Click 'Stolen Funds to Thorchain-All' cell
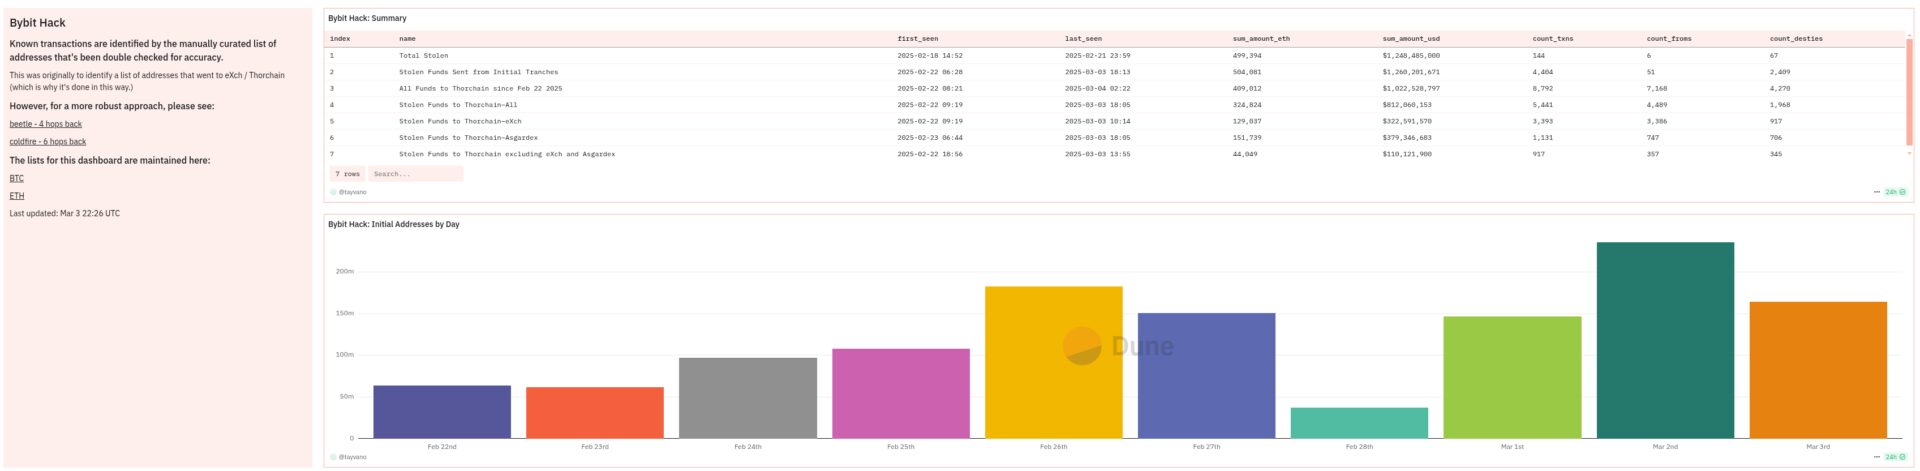Screen dimensions: 1920x471 click(458, 105)
